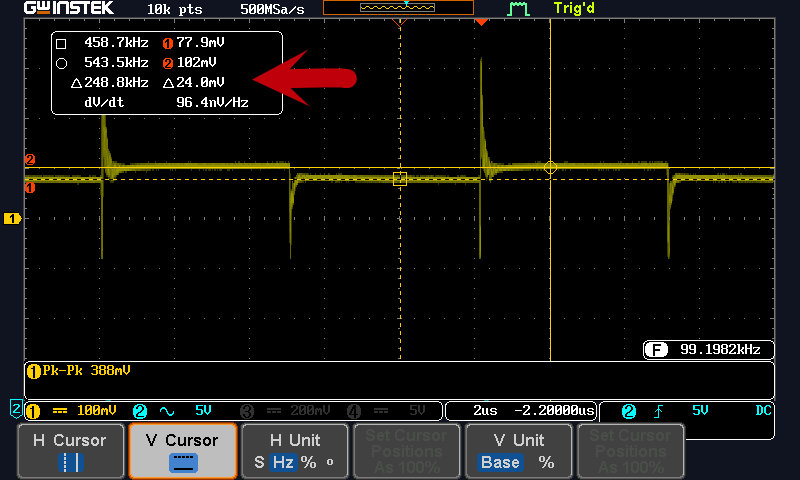The height and width of the screenshot is (480, 800).
Task: Click the Trig'd status indicator
Action: pyautogui.click(x=574, y=8)
